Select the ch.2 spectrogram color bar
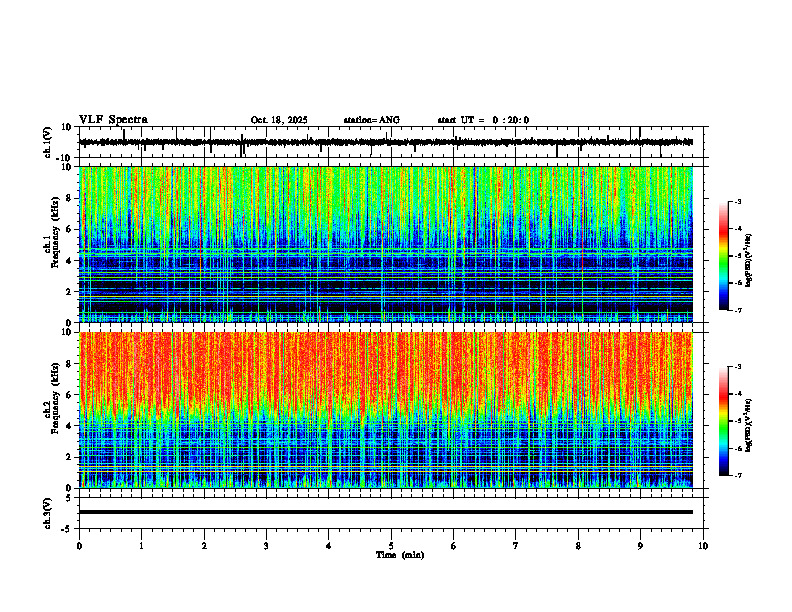The image size is (792, 612). 723,421
